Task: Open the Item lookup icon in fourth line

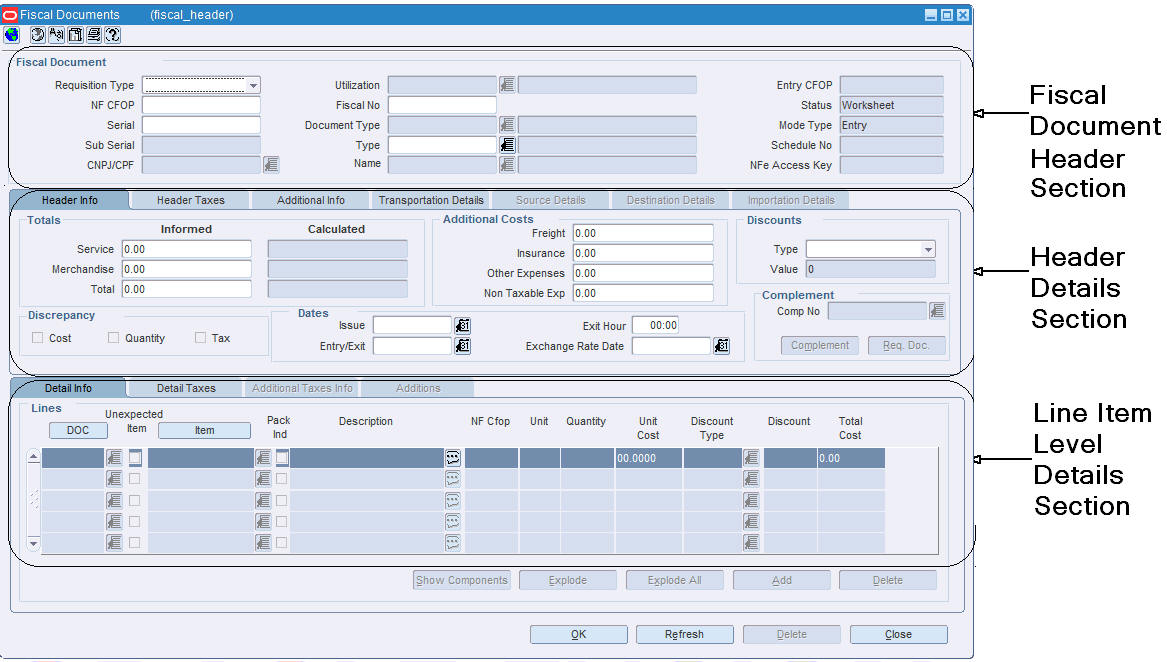Action: point(263,521)
